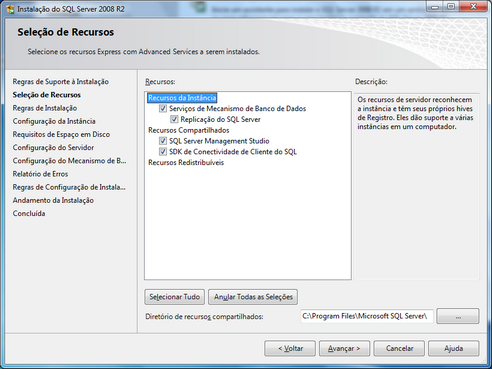Open the browse (...) directory button
The width and height of the screenshot is (492, 369).
coord(458,316)
